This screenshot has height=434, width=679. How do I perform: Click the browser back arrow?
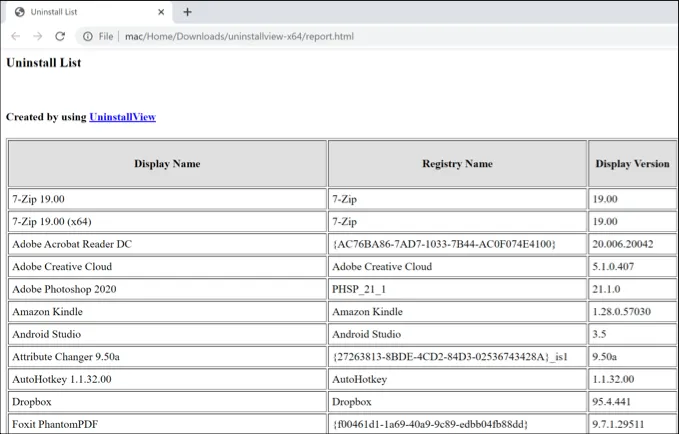click(15, 36)
